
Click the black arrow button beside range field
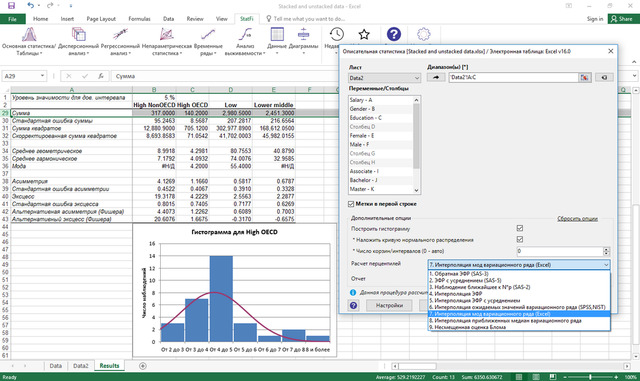click(x=436, y=77)
